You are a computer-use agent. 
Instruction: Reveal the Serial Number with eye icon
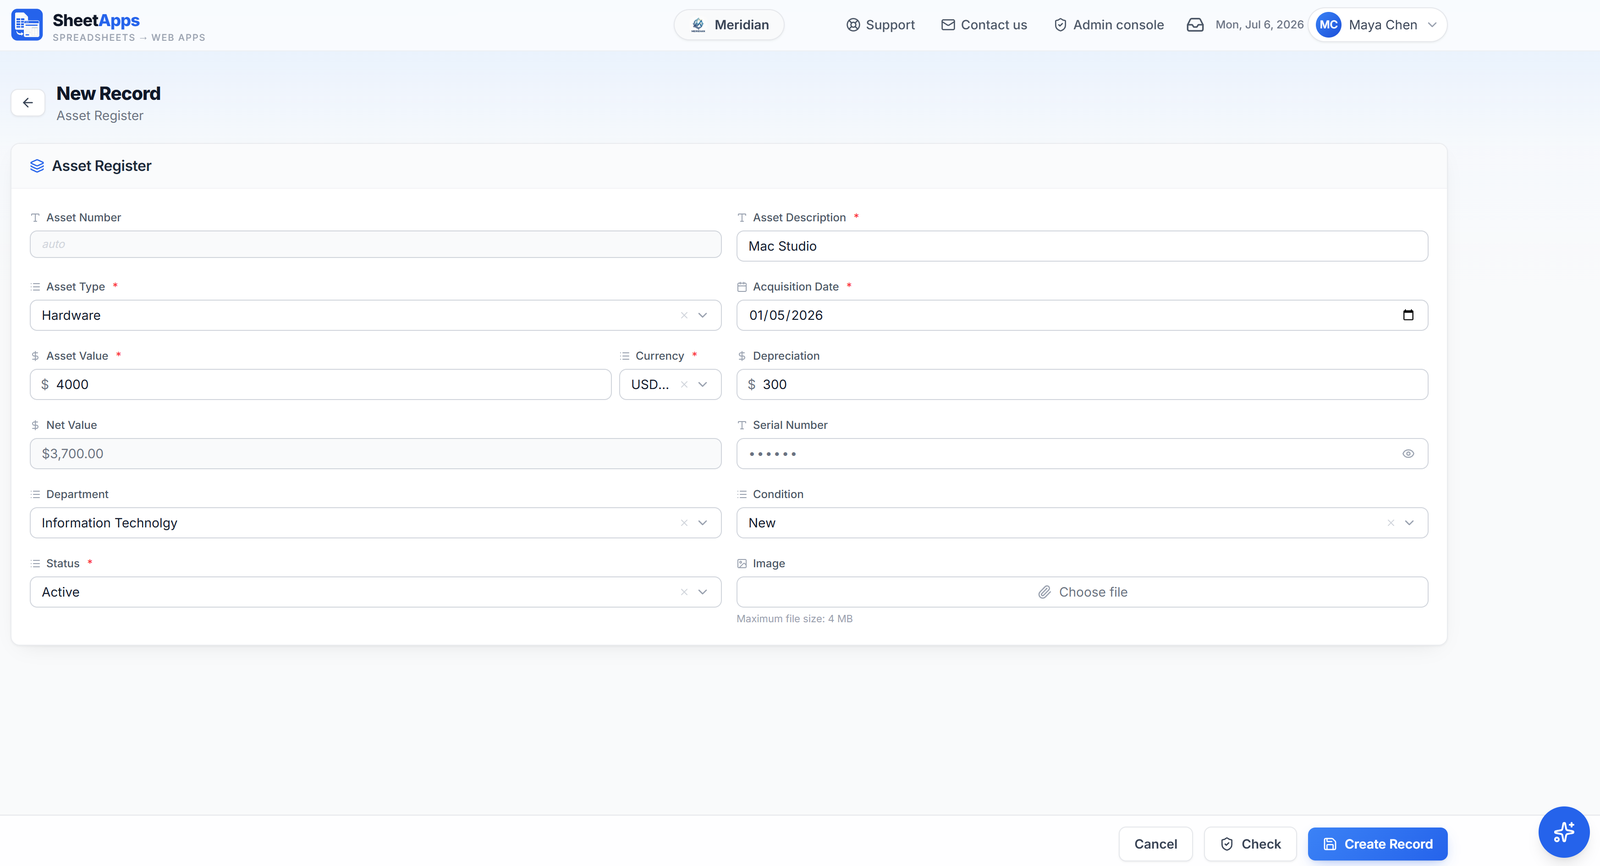(x=1408, y=454)
